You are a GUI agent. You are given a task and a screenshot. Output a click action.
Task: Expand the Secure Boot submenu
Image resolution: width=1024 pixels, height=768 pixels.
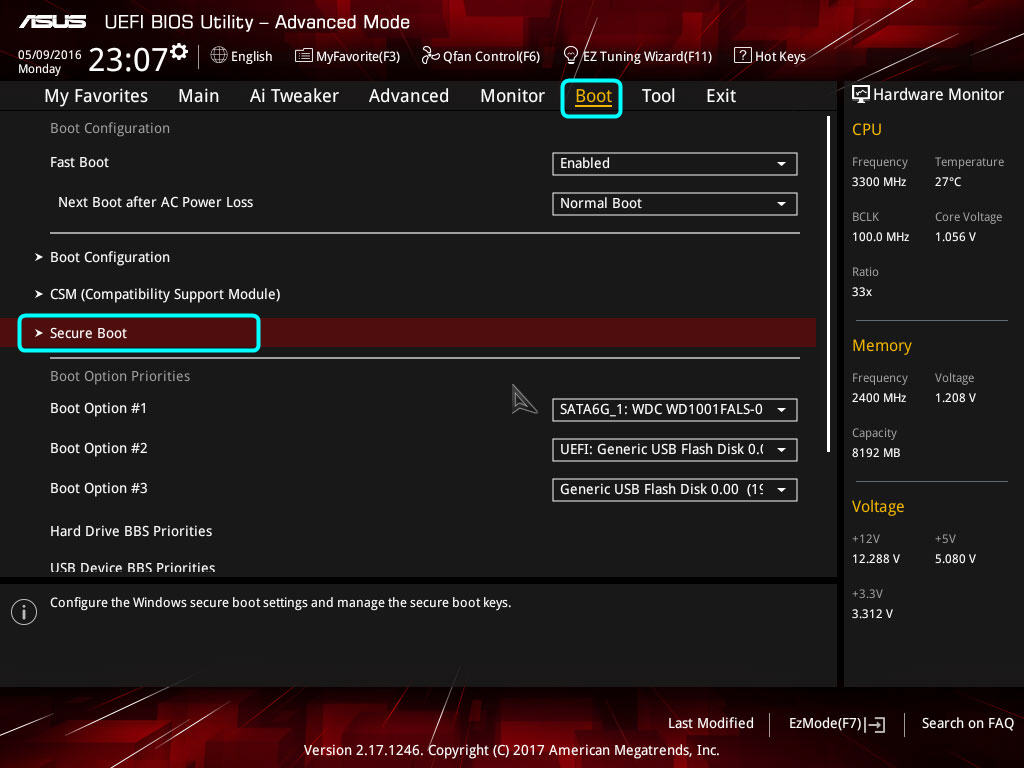88,333
